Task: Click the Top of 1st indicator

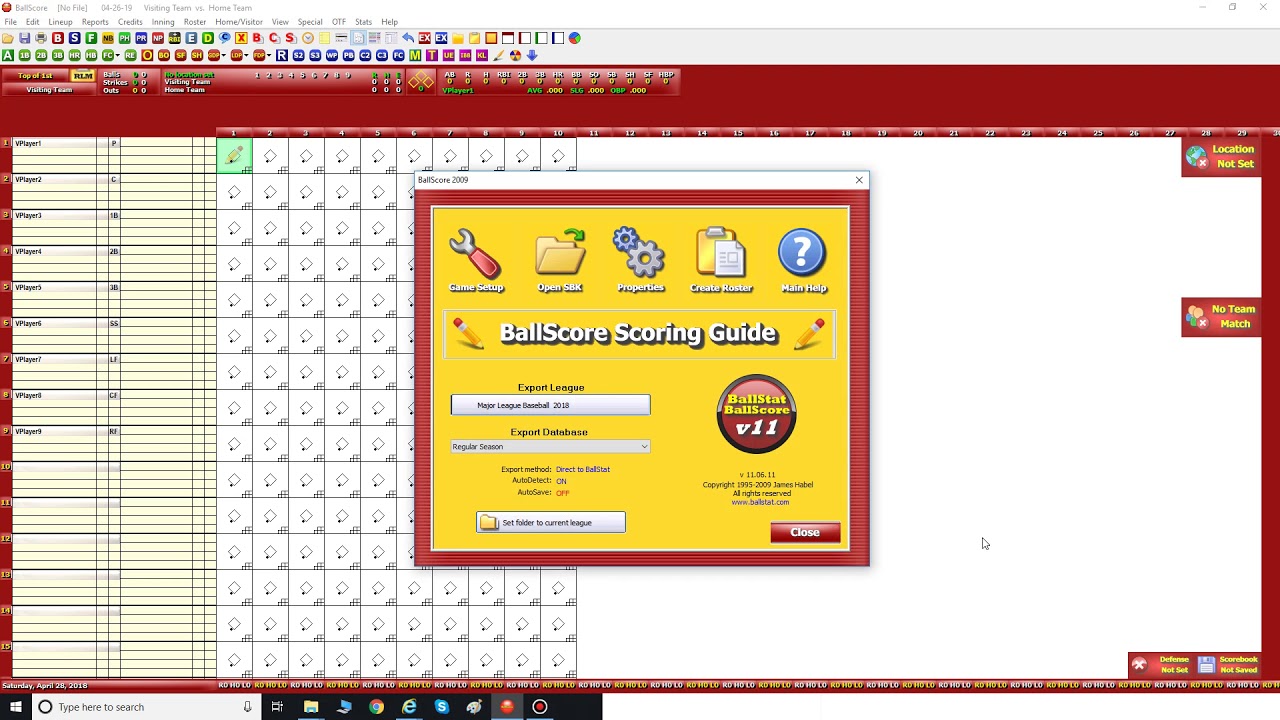Action: 35,76
